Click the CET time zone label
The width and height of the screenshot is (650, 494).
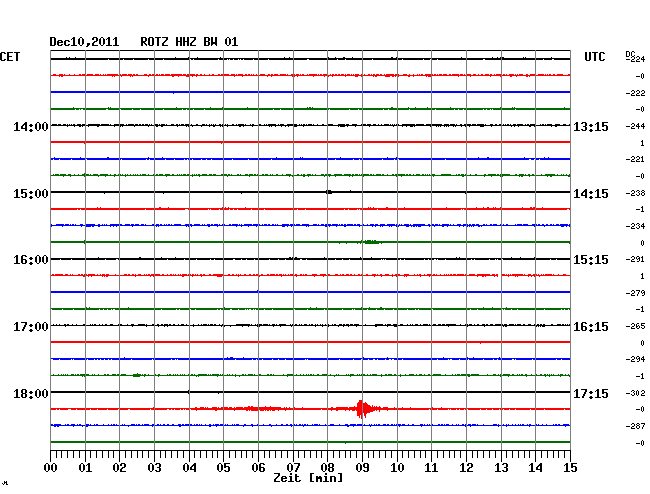[10, 57]
